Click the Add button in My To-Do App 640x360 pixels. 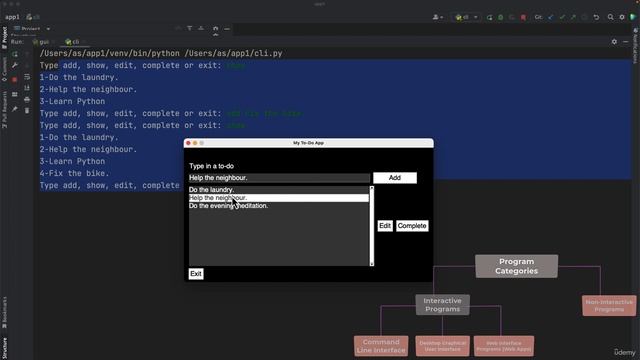tap(395, 178)
